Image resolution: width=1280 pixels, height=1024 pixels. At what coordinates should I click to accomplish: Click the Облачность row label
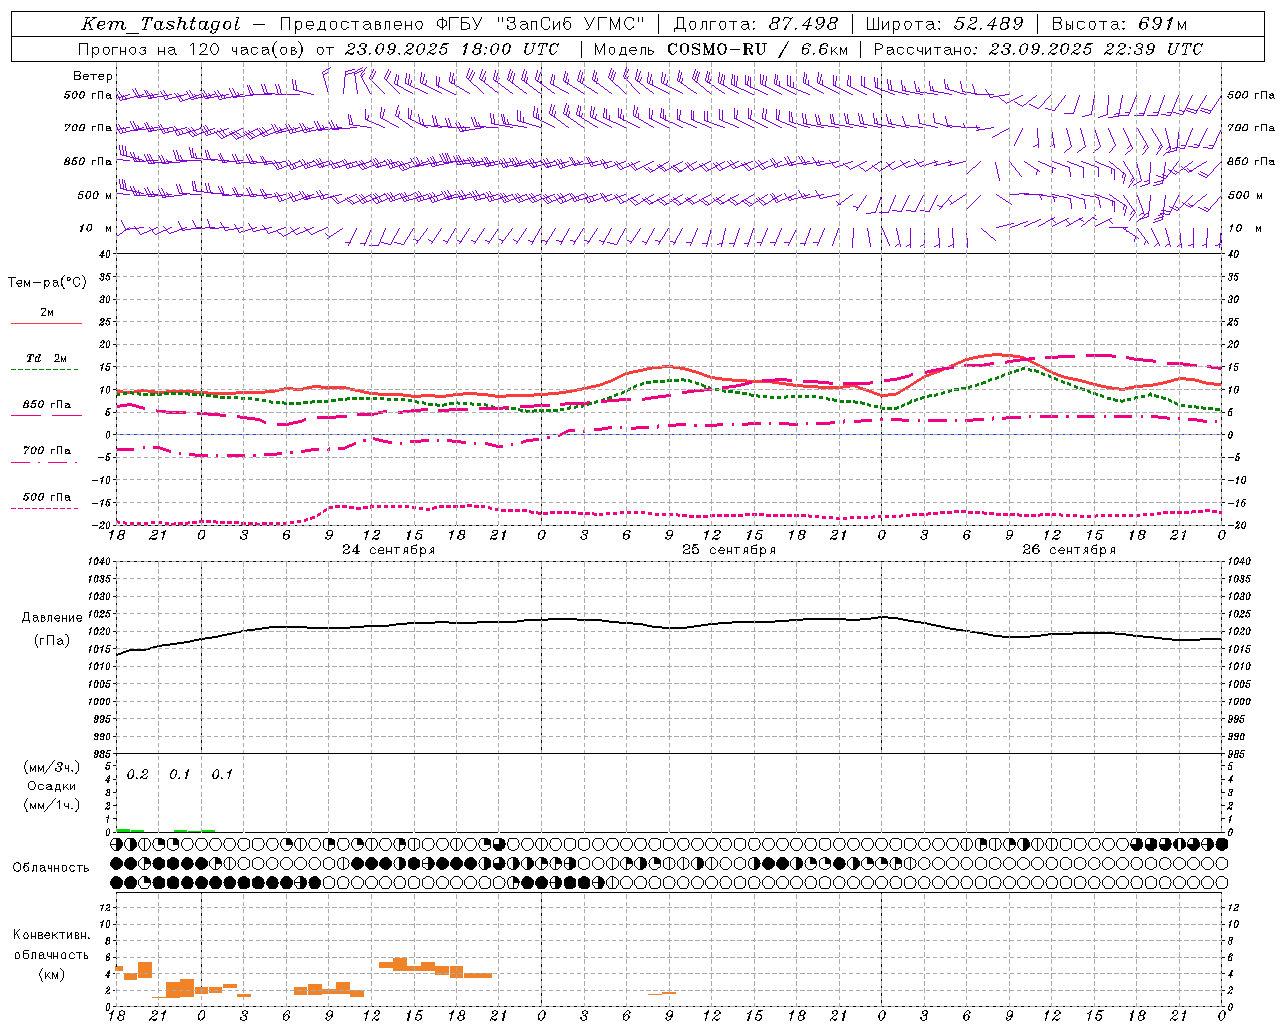coord(51,868)
